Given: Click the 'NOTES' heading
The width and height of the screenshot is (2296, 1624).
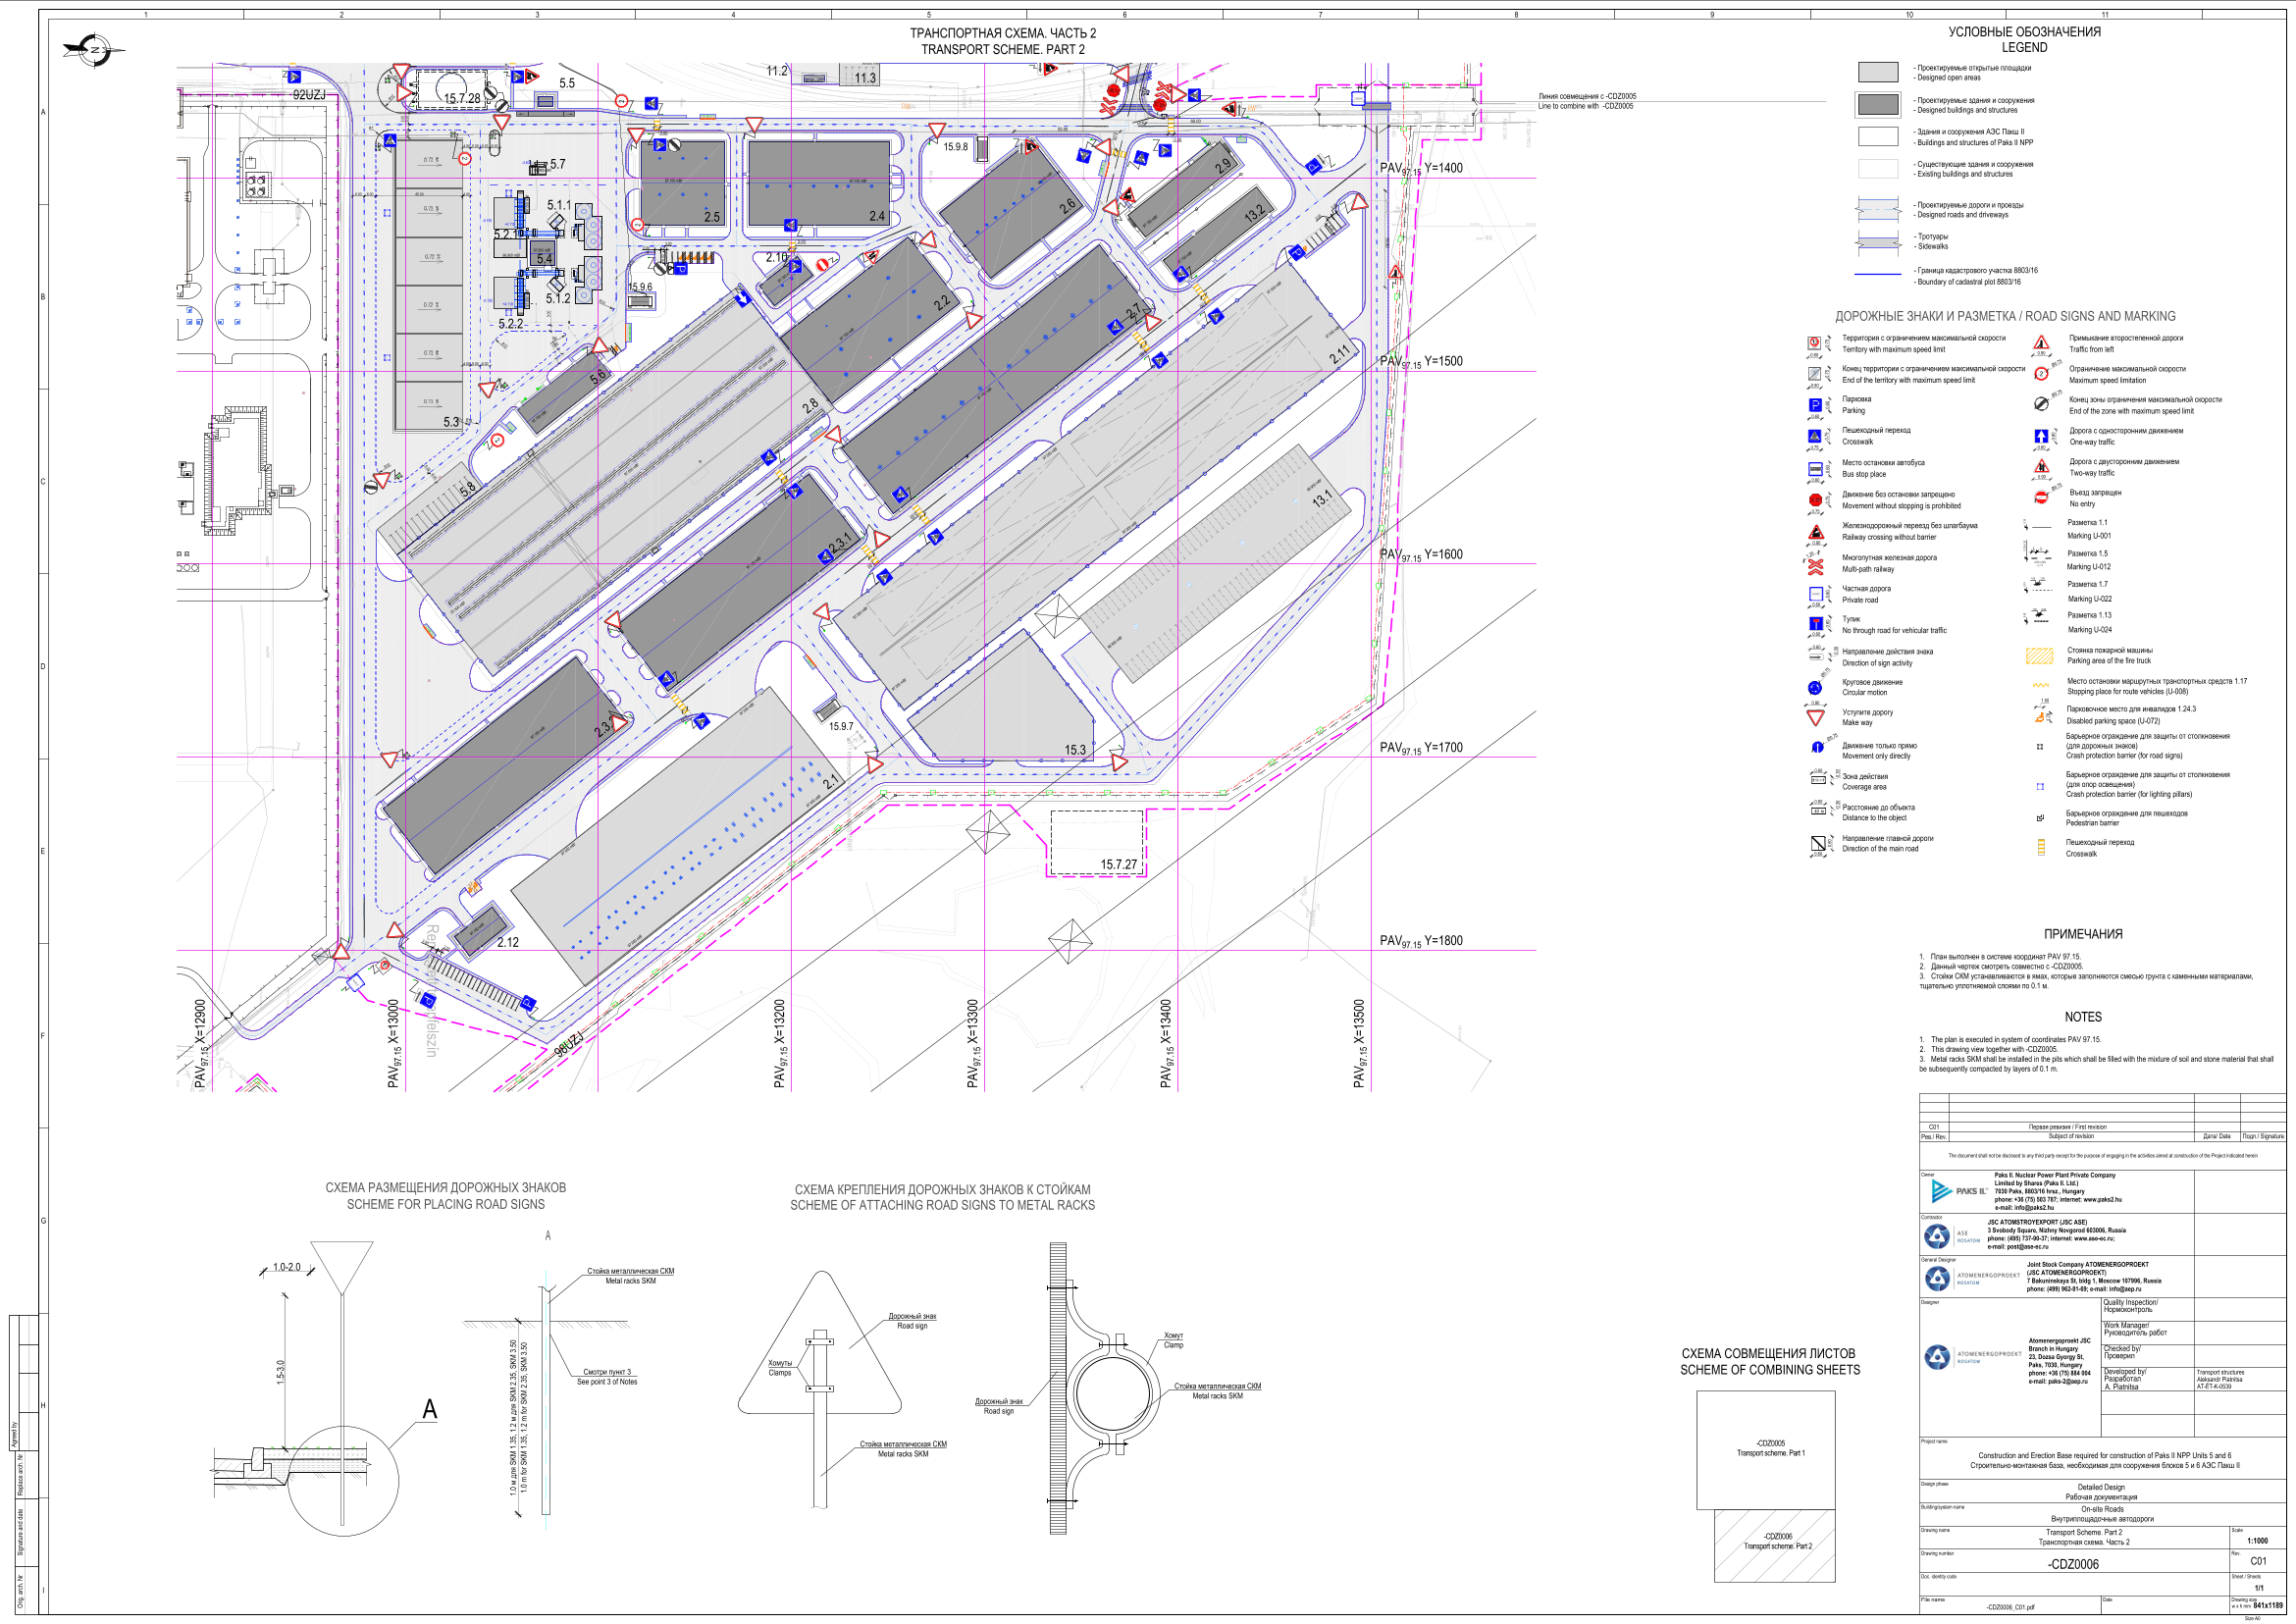Looking at the screenshot, I should pyautogui.click(x=2083, y=1017).
